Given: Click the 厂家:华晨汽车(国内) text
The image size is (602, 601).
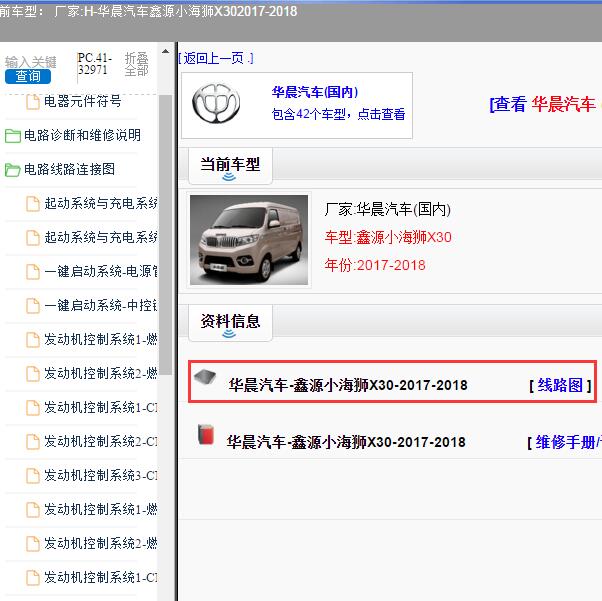Looking at the screenshot, I should [387, 210].
